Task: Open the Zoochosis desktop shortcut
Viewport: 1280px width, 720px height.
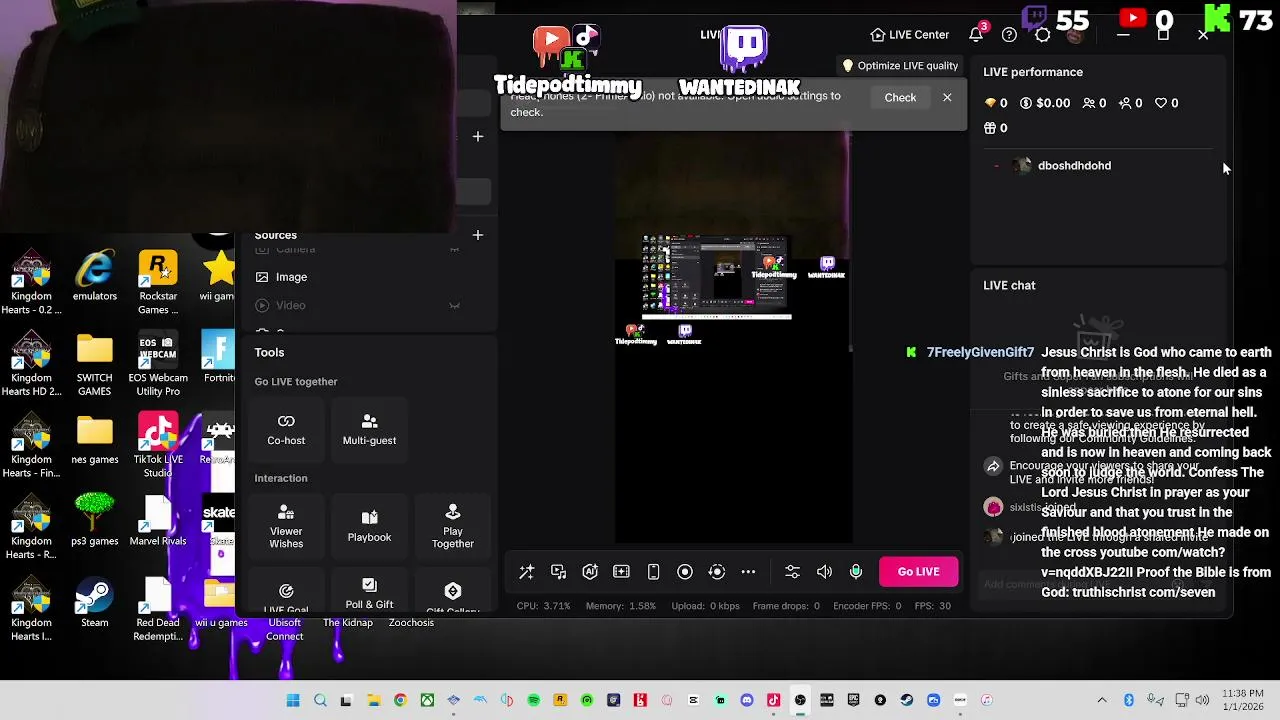Action: [411, 623]
